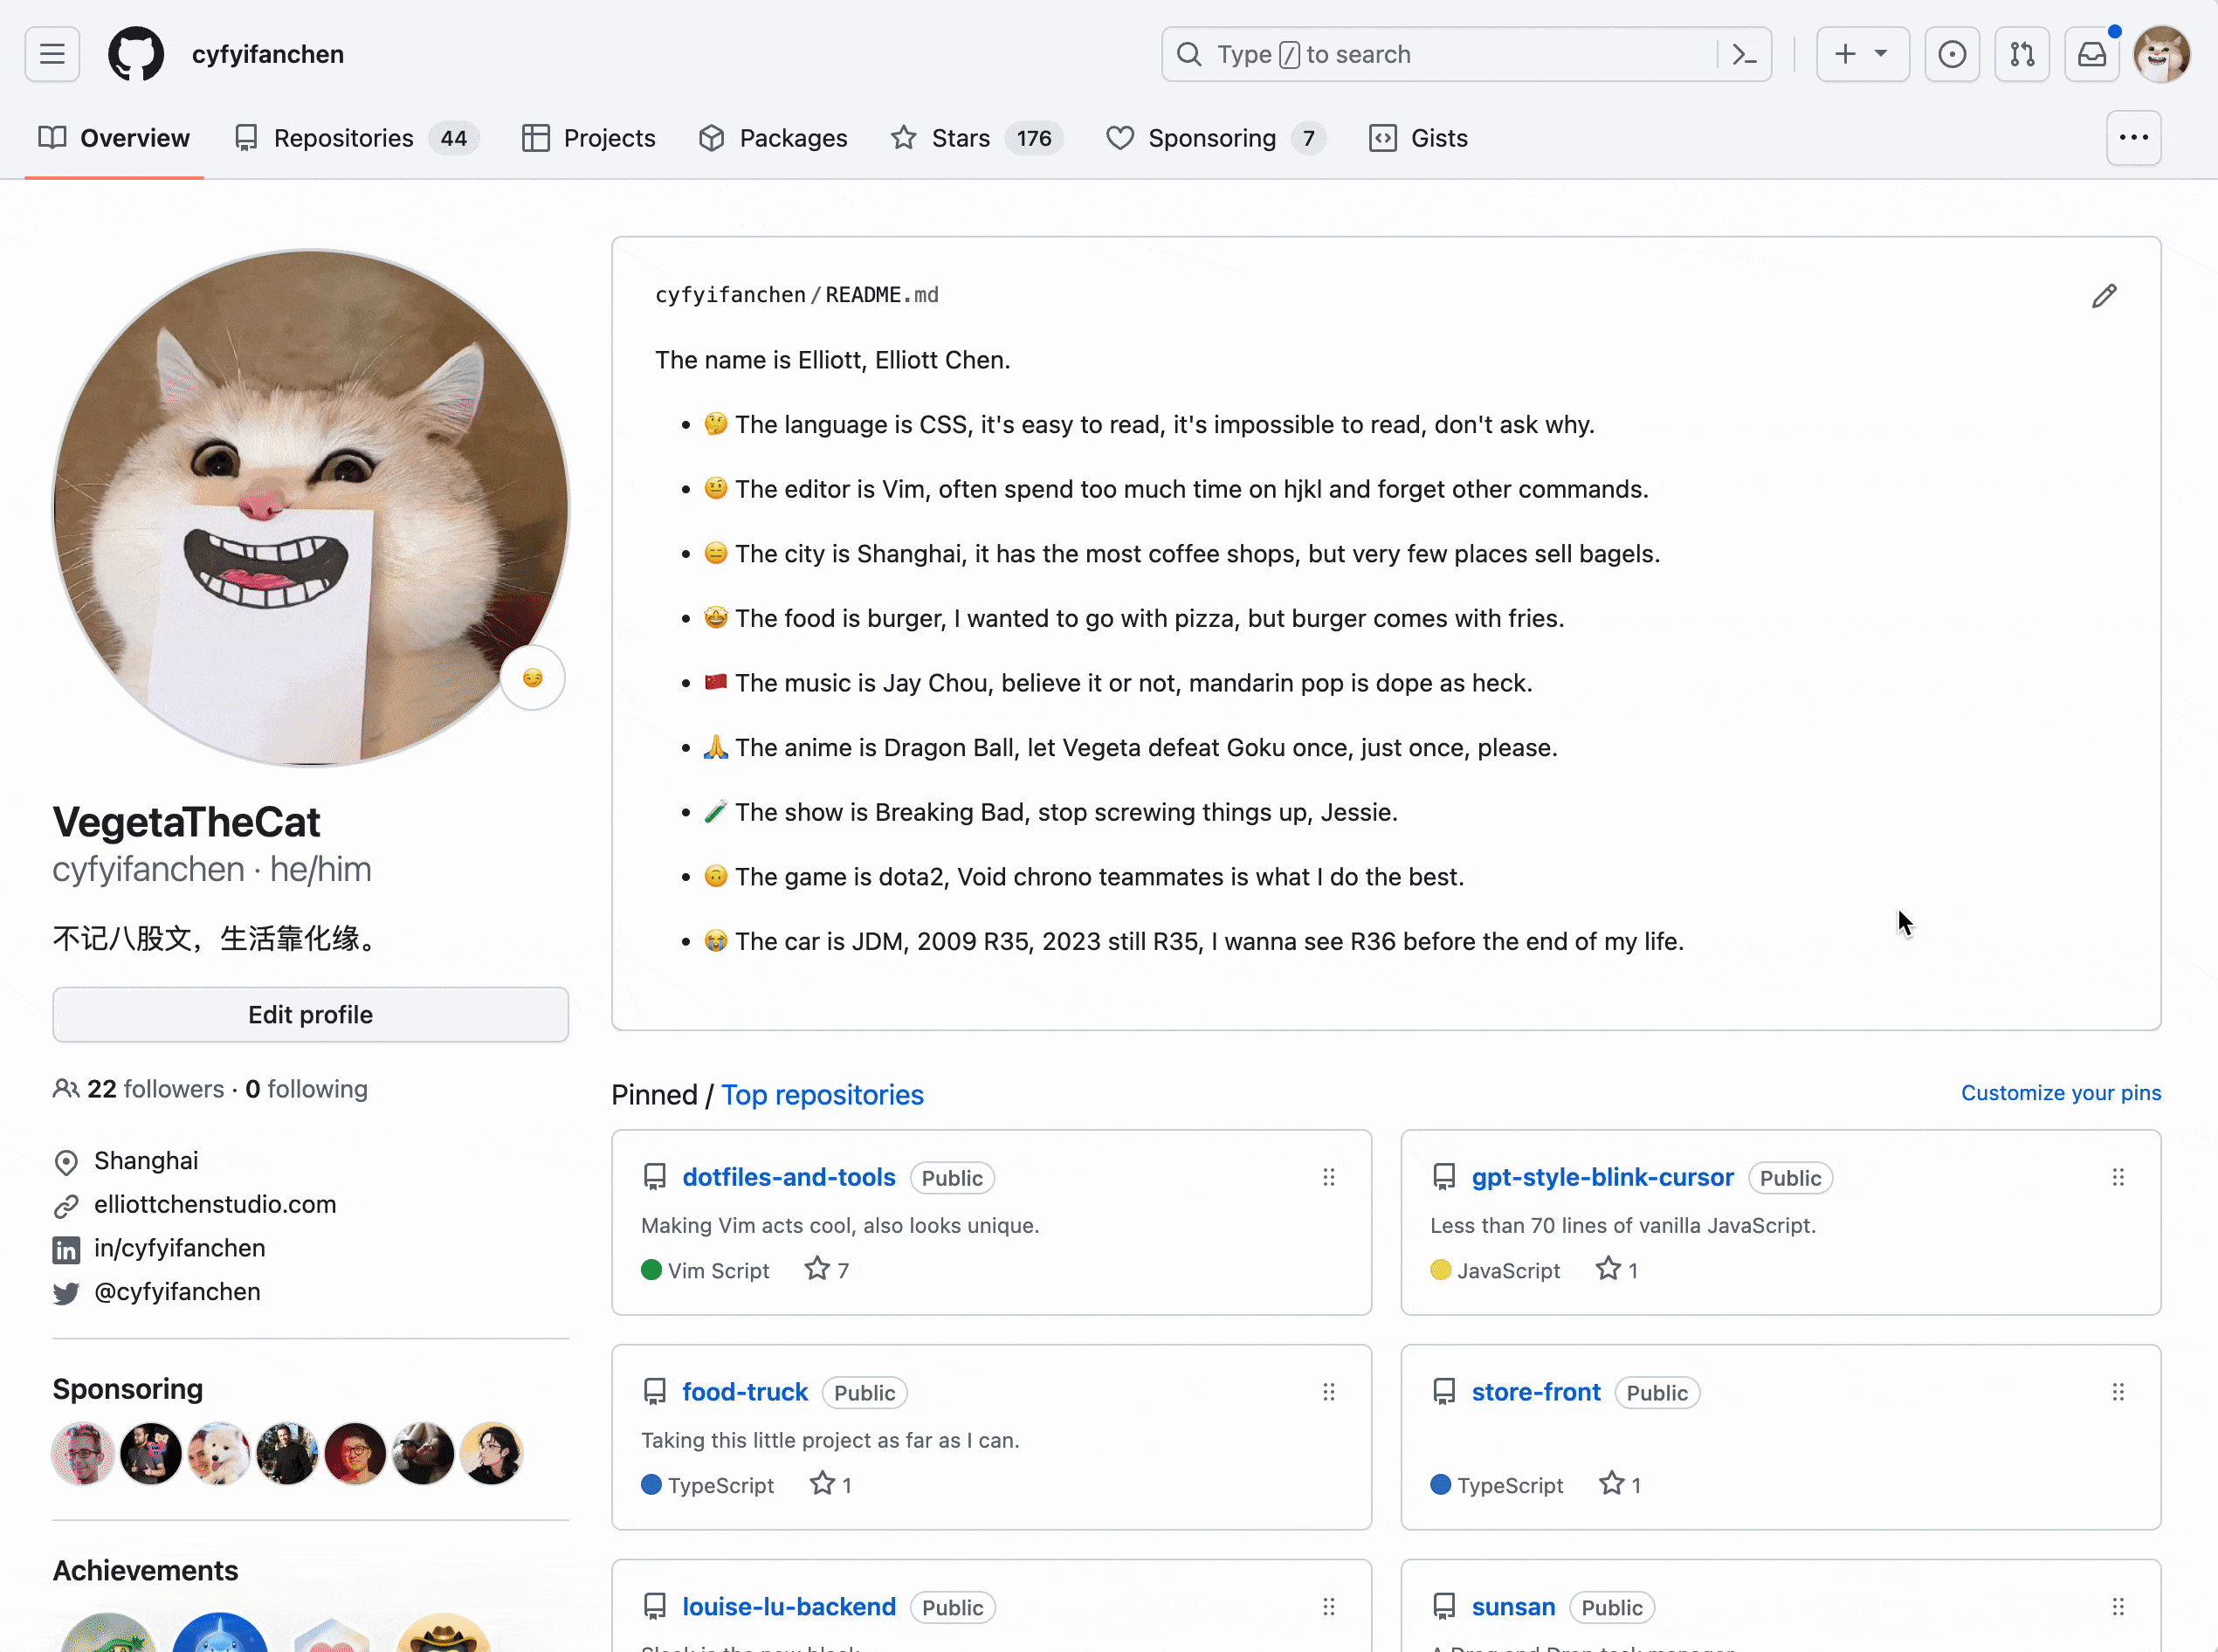Click the GitHub Octocat logo
2218x1652 pixels.
pos(136,54)
